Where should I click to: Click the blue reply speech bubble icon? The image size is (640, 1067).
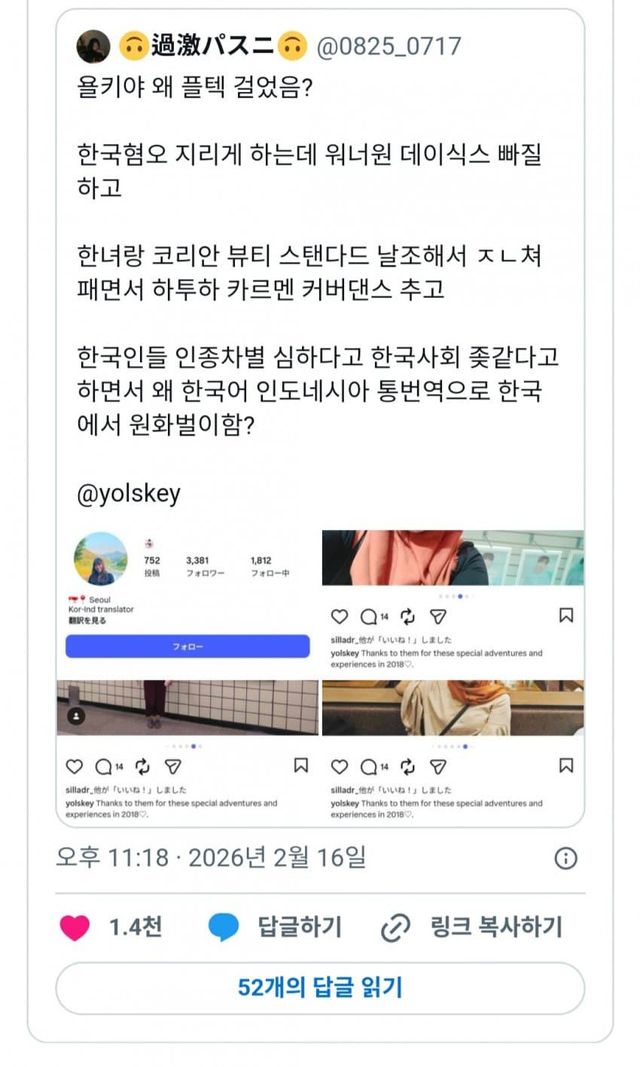(x=223, y=928)
